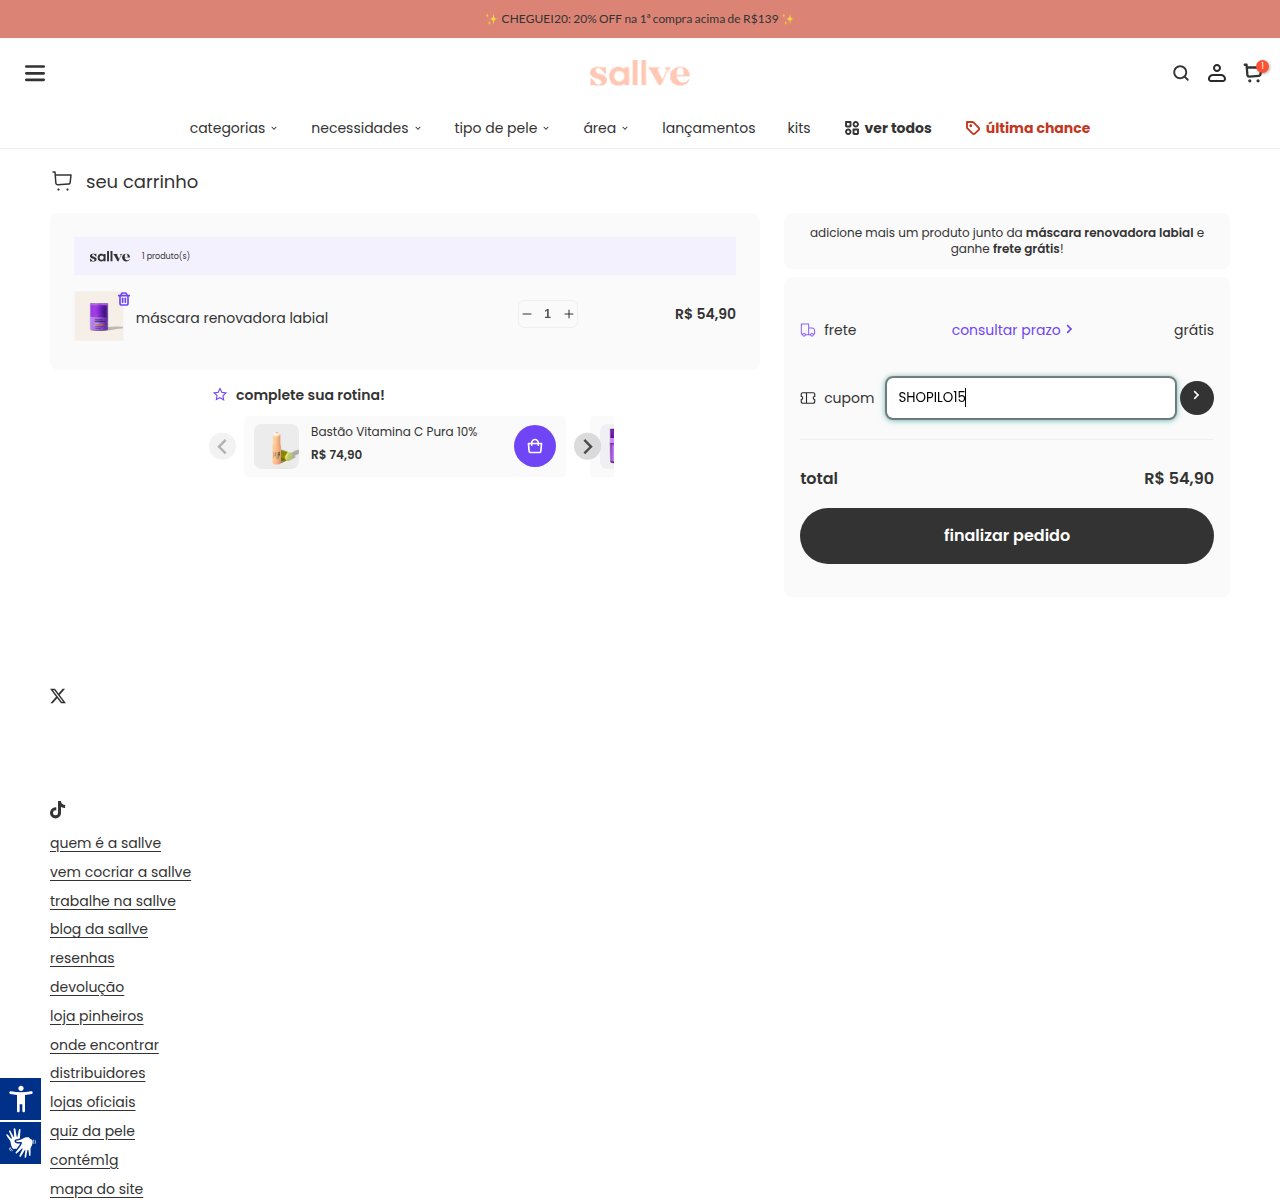Click the máscara renovadora labial thumbnail
Viewport: 1280px width, 1200px height.
point(99,316)
